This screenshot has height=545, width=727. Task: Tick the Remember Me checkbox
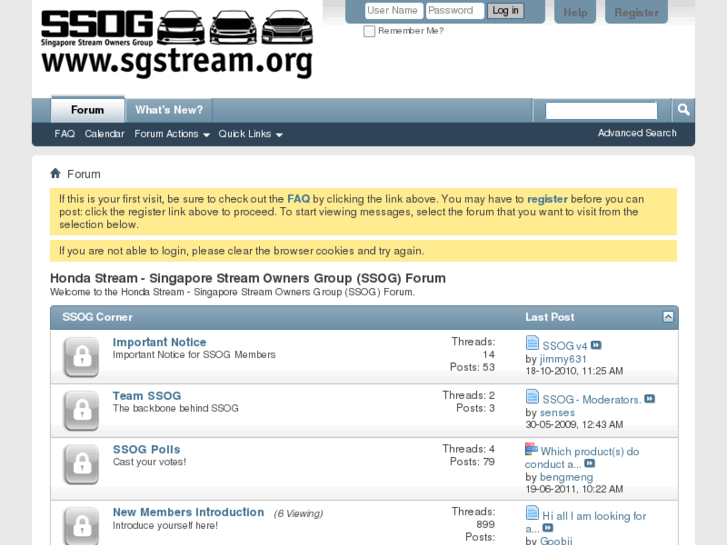click(369, 31)
